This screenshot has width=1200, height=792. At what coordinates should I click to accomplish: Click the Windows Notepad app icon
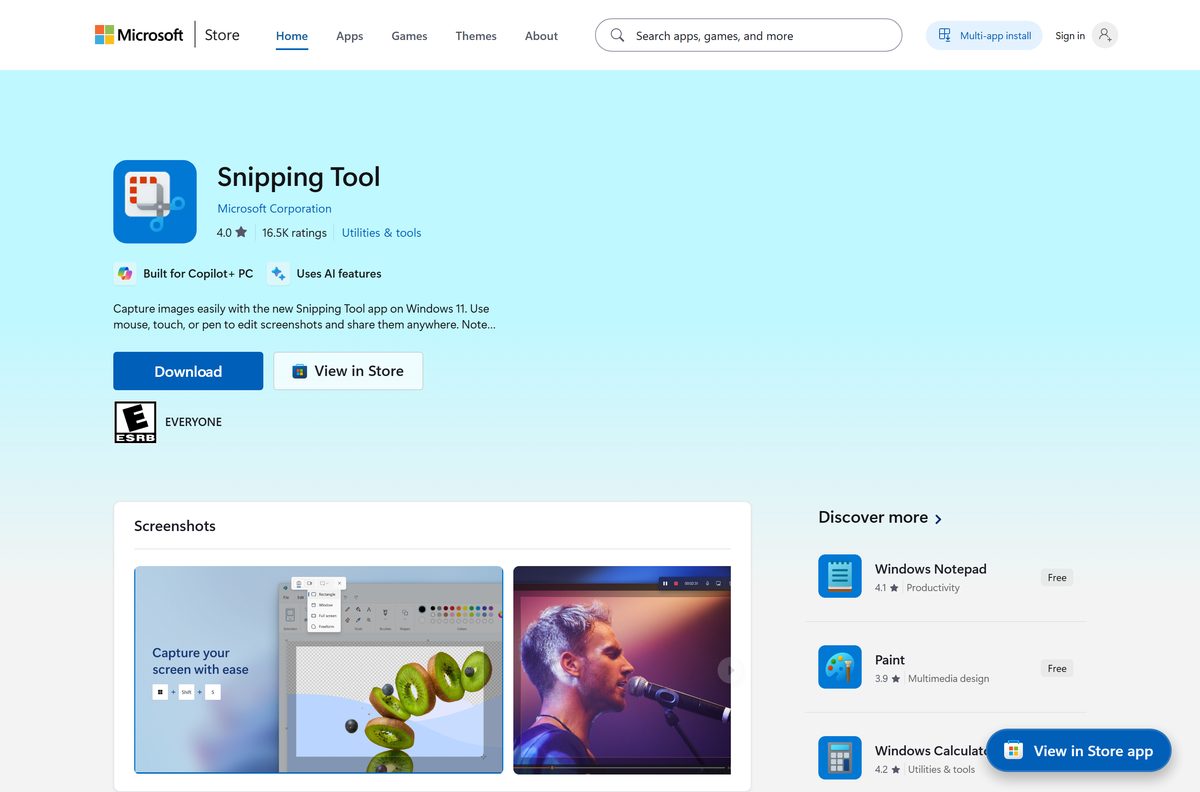click(839, 577)
